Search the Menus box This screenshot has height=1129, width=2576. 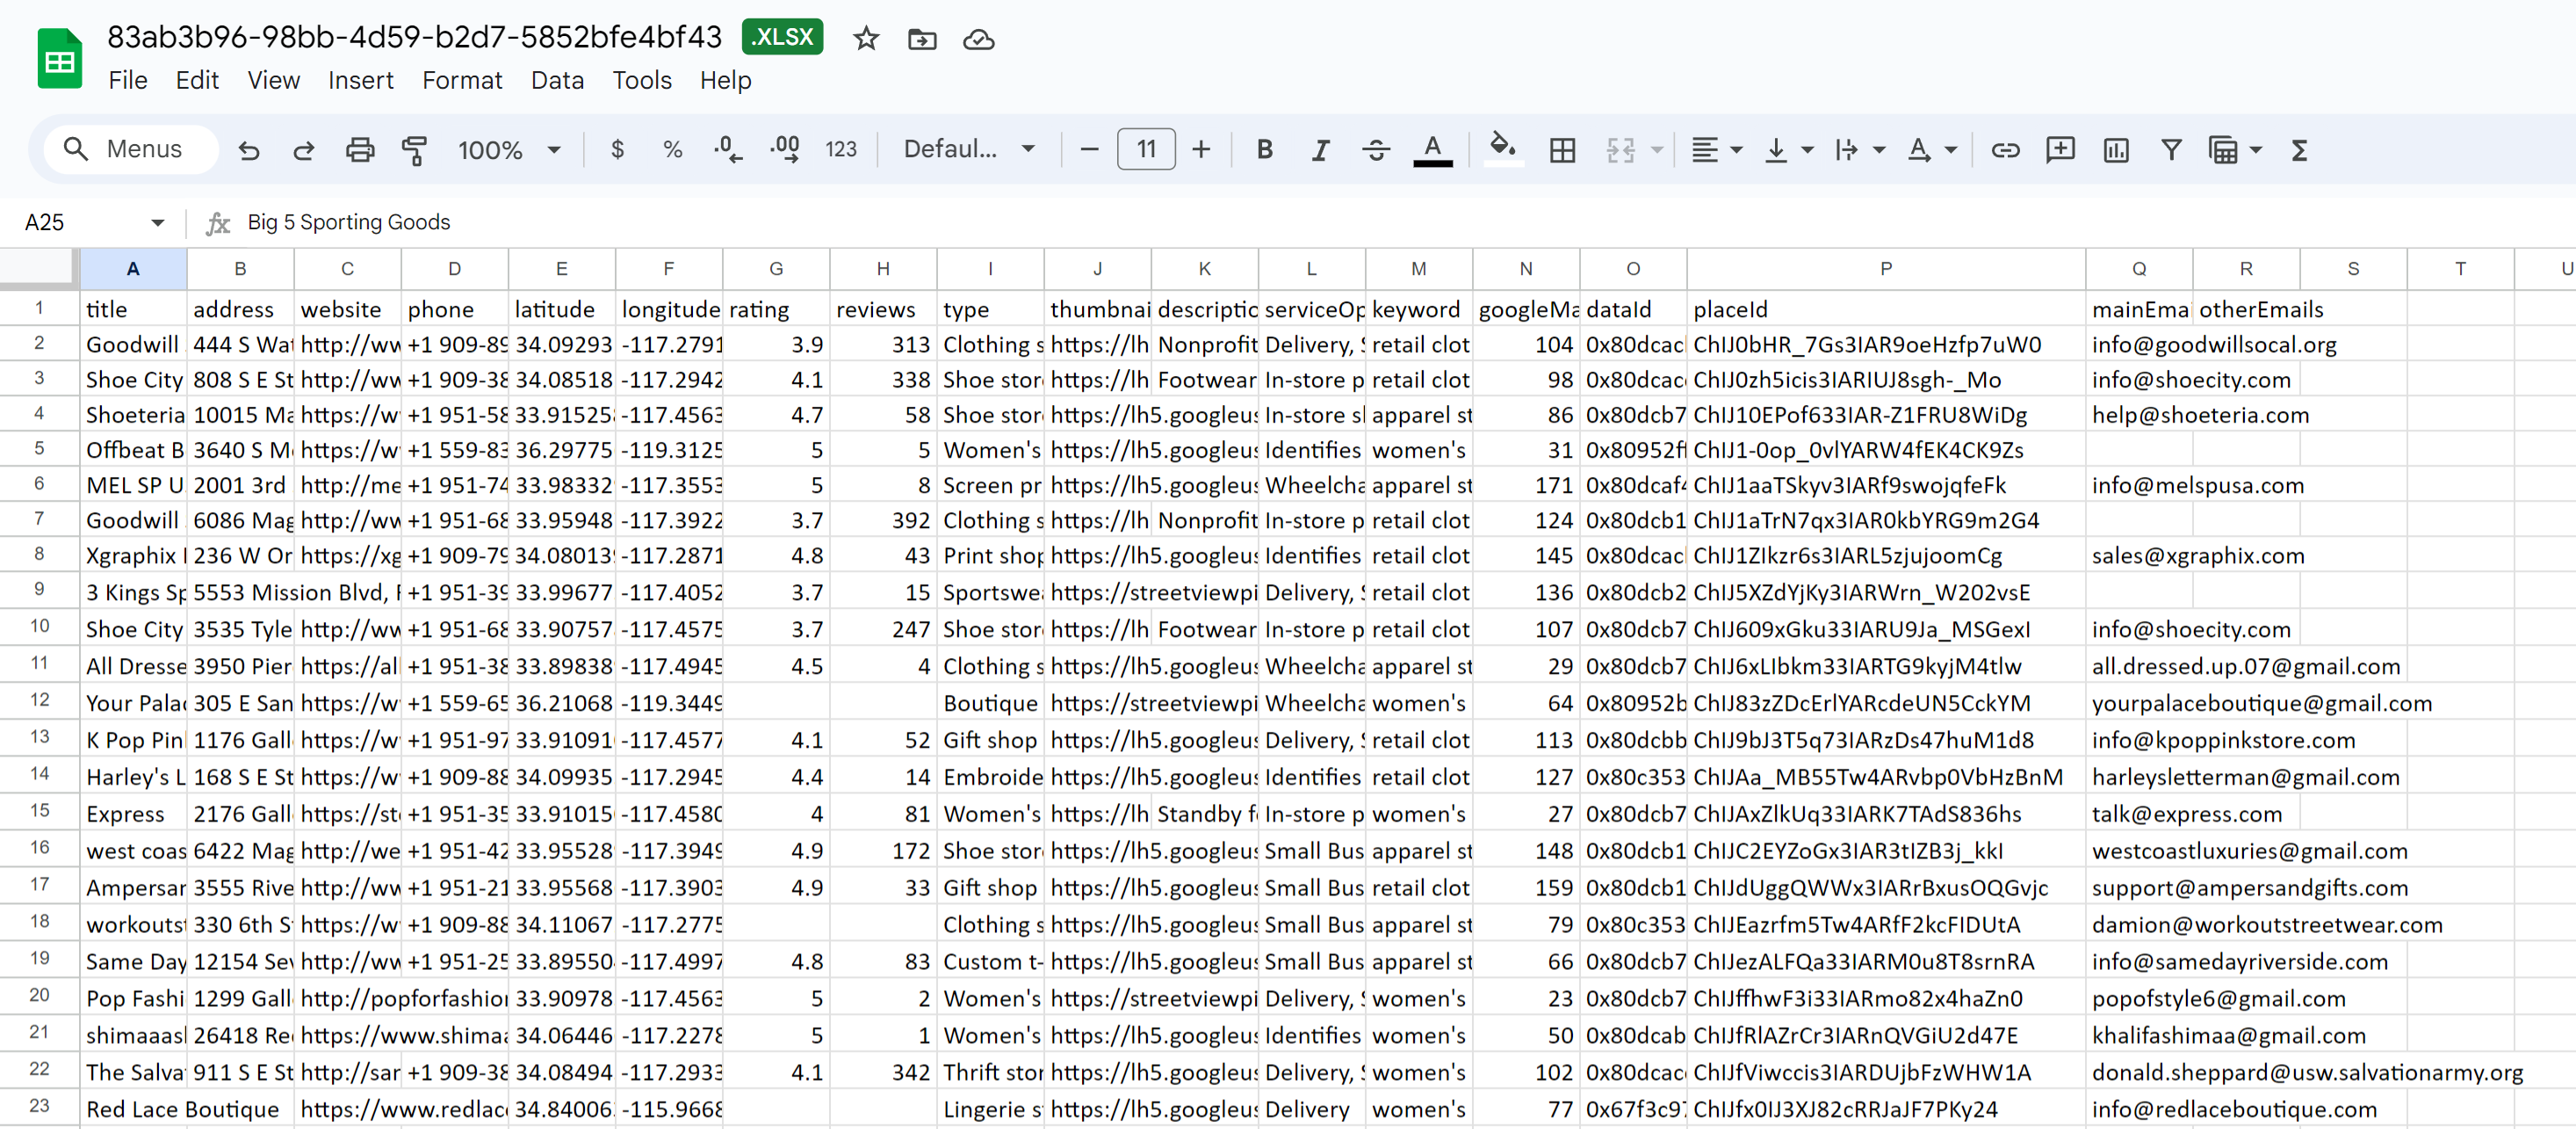click(x=131, y=149)
